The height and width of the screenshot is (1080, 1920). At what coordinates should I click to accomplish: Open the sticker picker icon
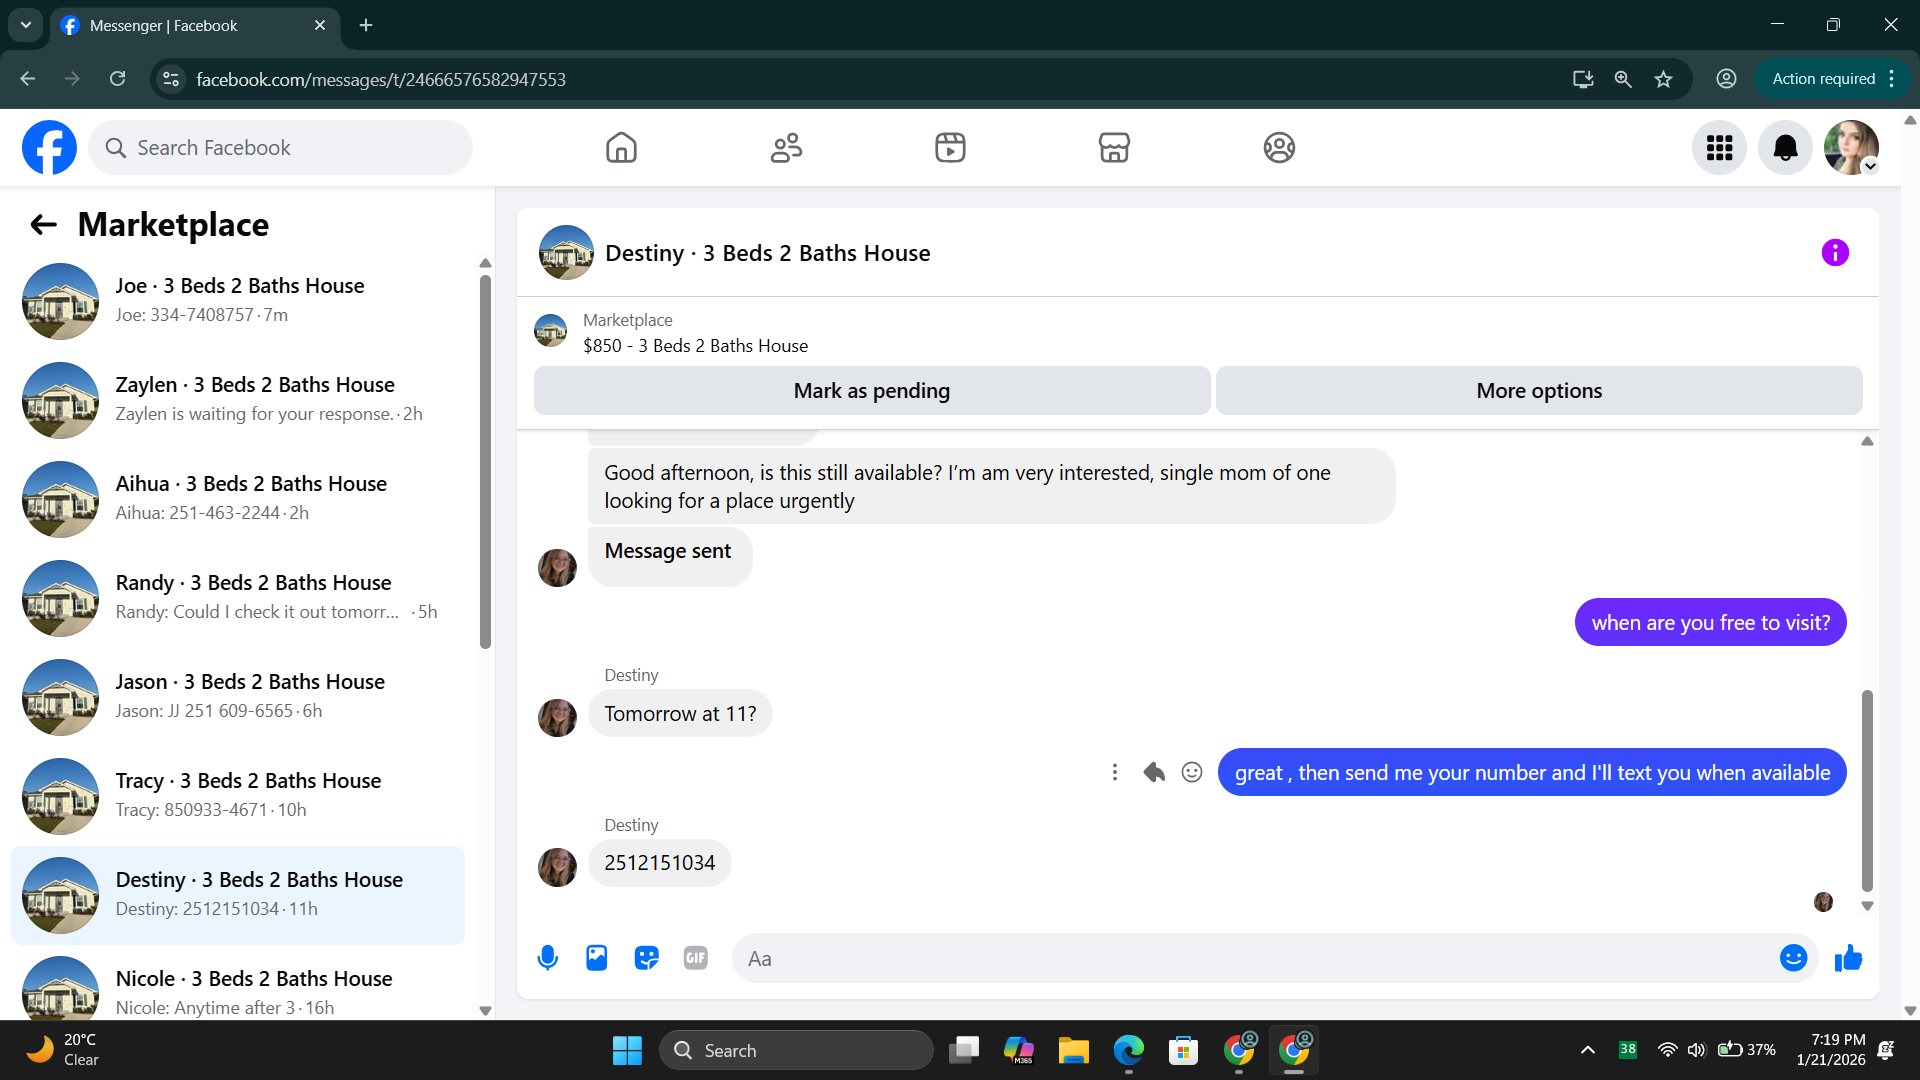pos(646,958)
